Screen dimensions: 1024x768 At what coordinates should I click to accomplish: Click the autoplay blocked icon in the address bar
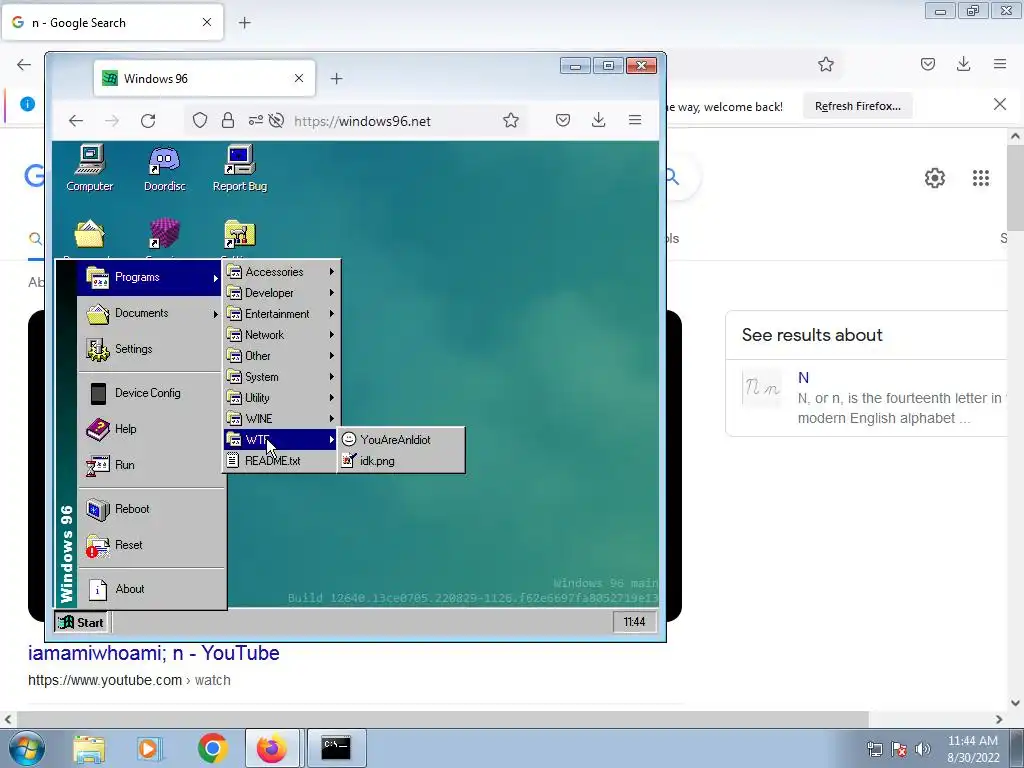(276, 120)
